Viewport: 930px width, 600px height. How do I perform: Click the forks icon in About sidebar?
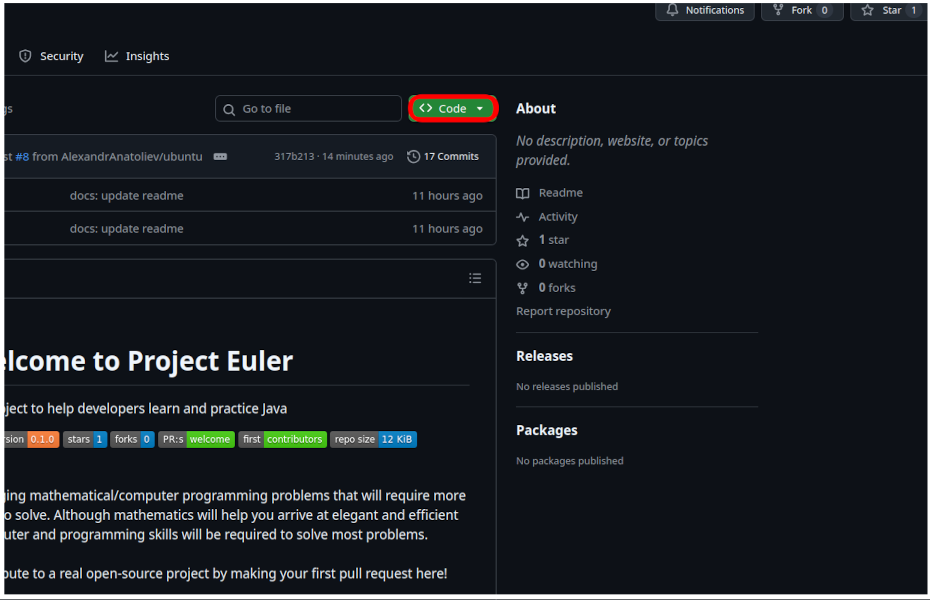[x=522, y=288]
